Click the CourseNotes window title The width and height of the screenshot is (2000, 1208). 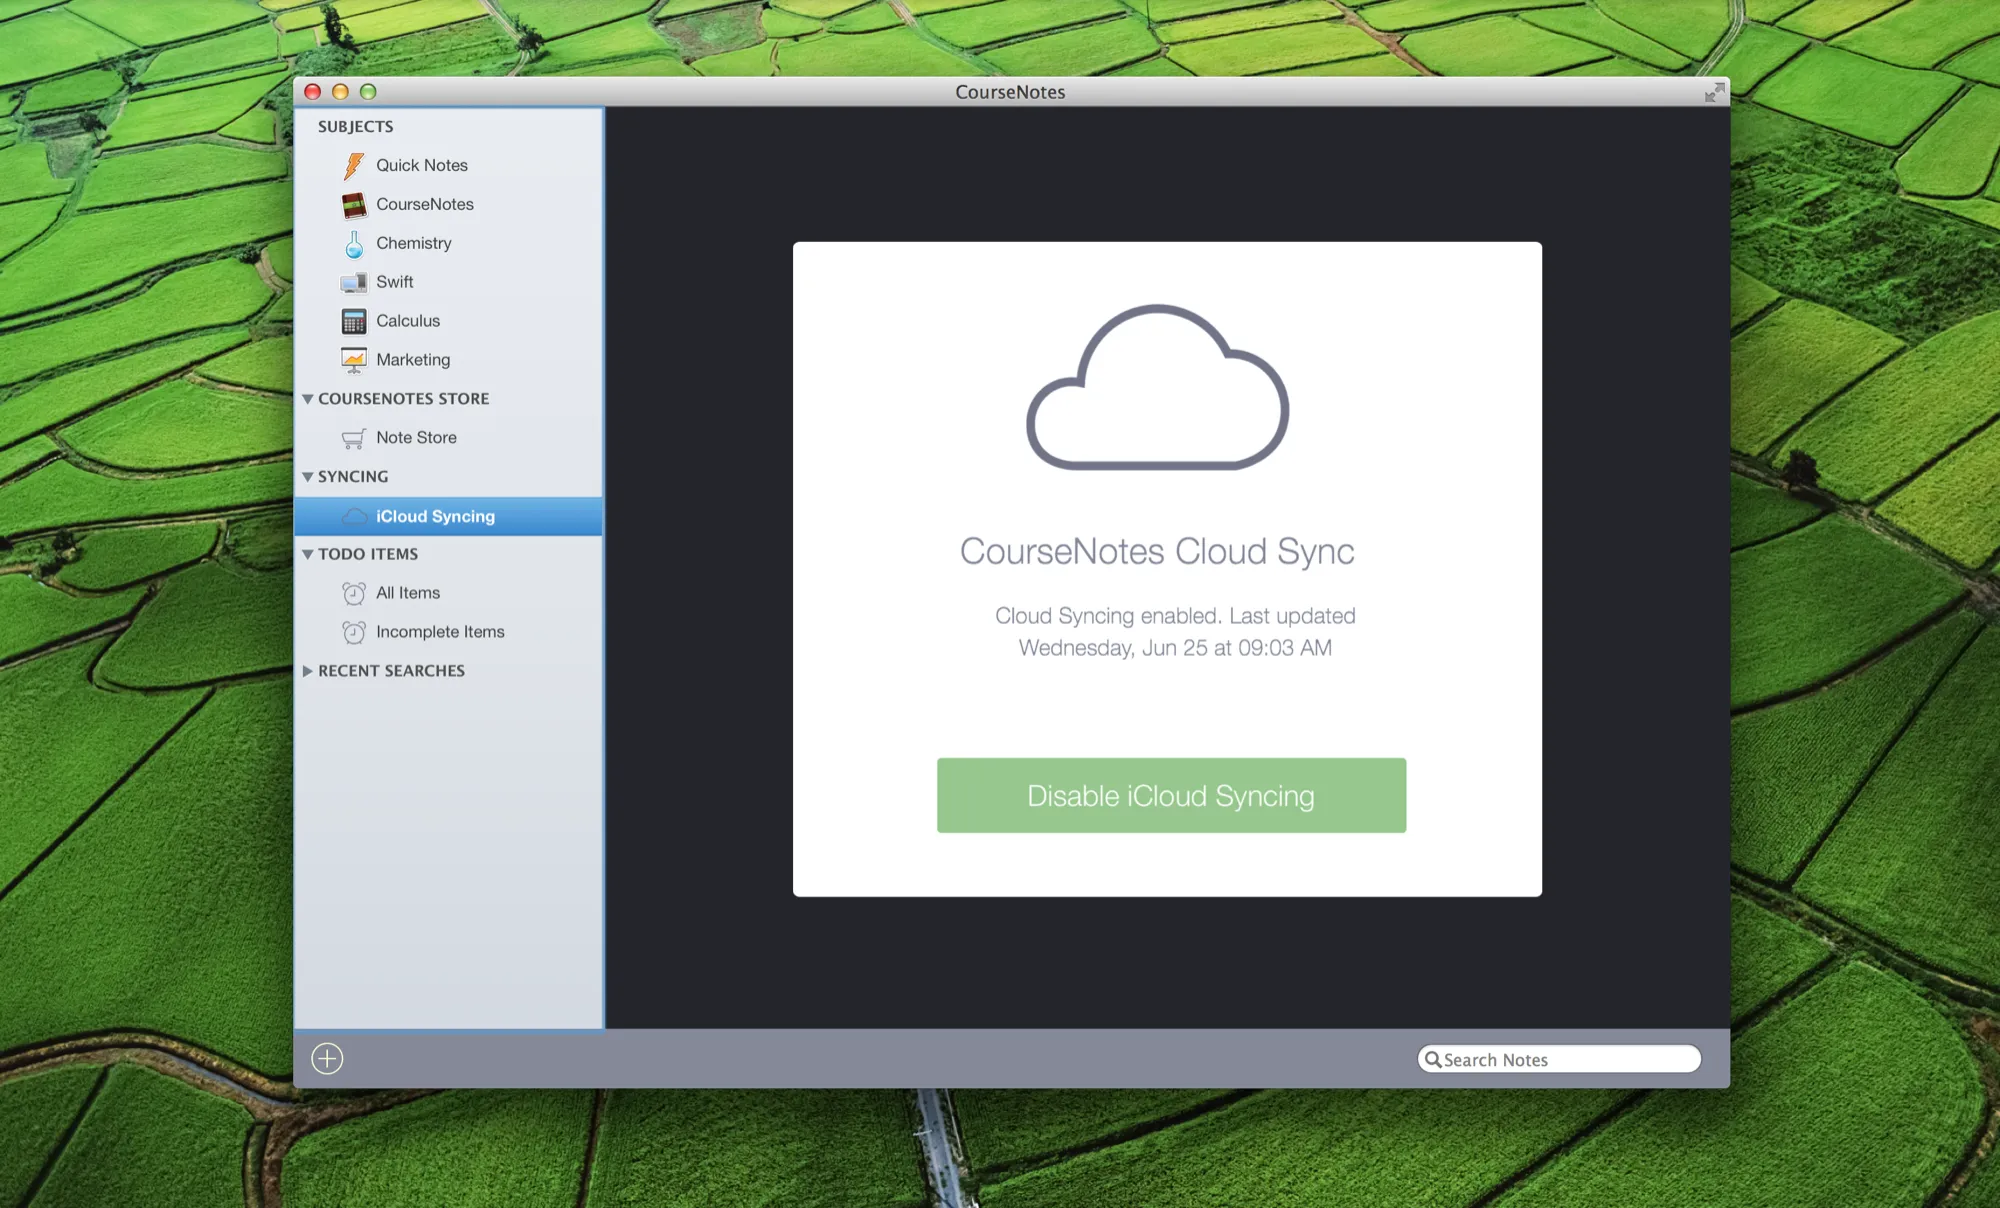(1010, 92)
